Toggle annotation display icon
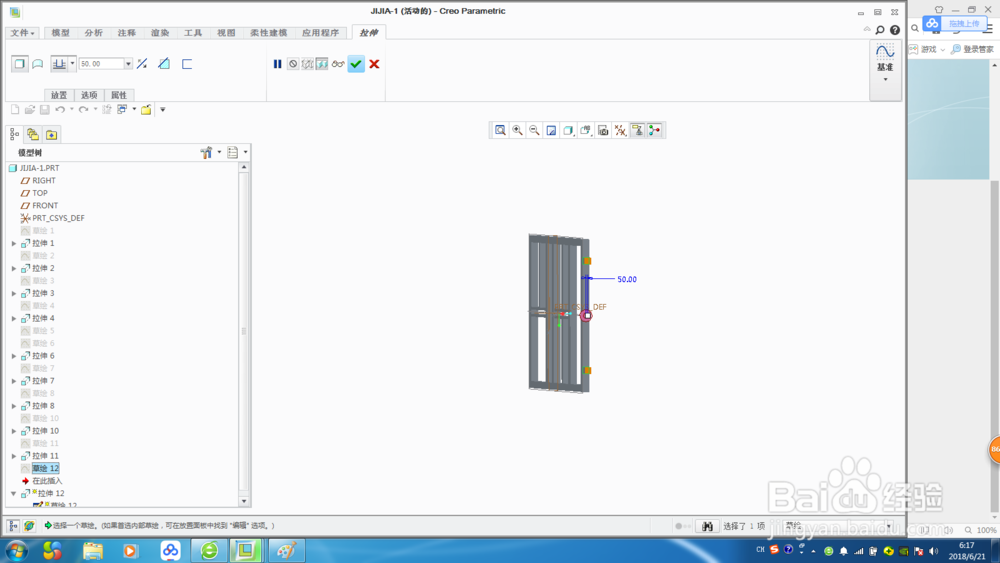 637,130
